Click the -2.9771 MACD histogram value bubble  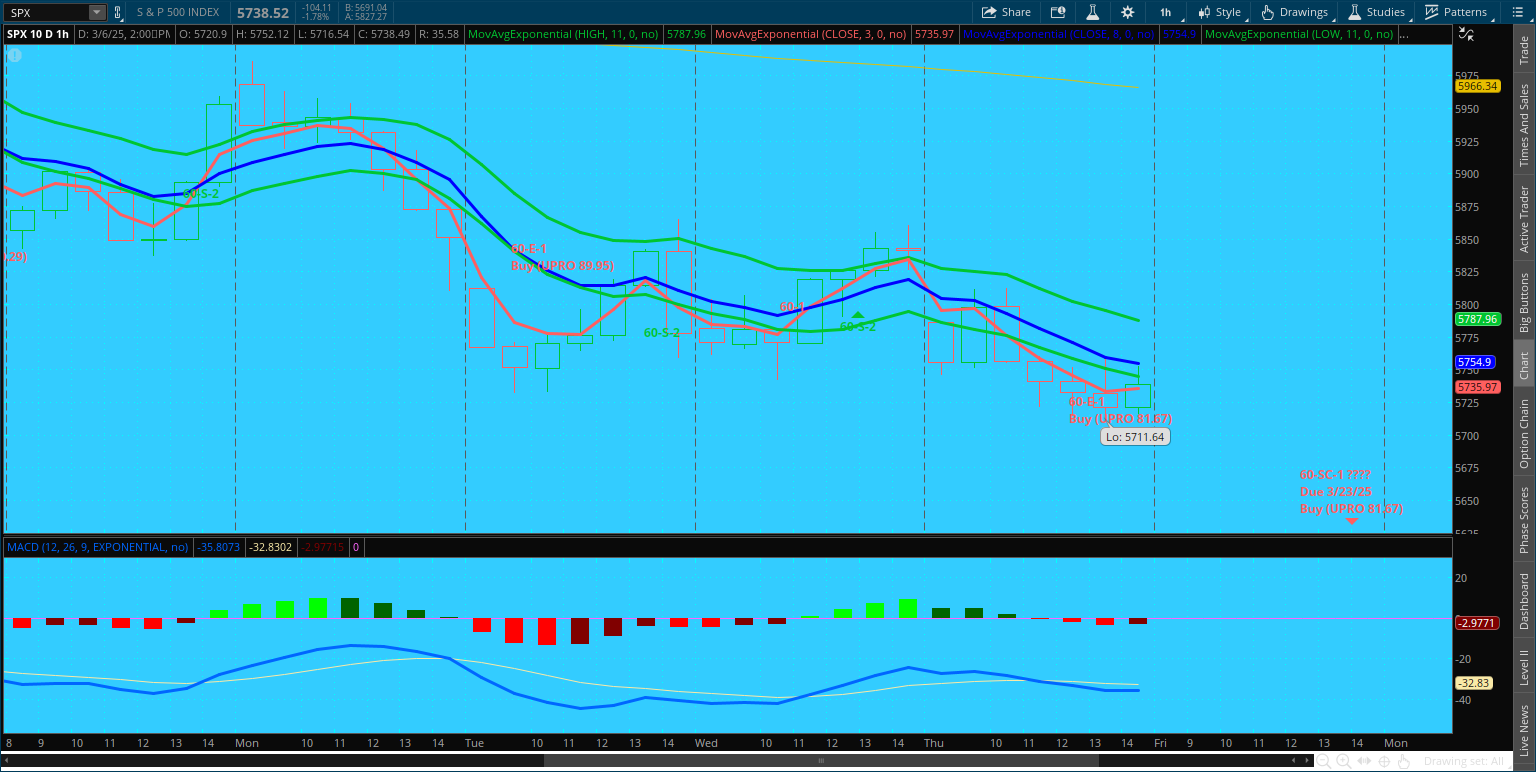[1477, 623]
